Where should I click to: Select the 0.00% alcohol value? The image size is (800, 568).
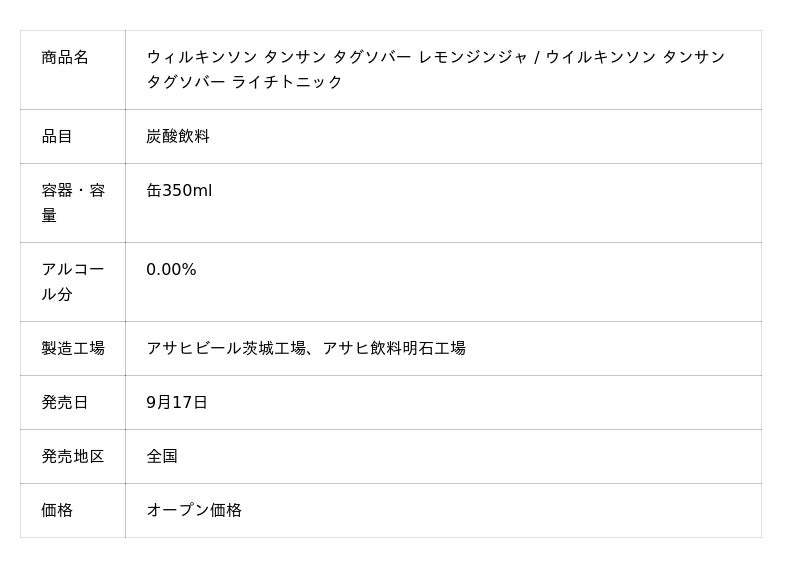pyautogui.click(x=171, y=269)
